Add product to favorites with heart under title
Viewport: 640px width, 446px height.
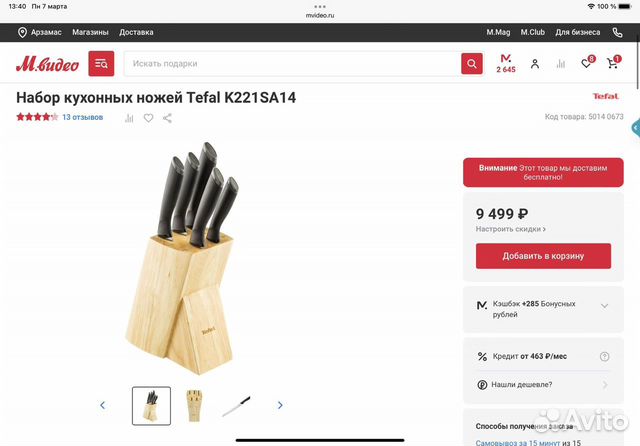(148, 118)
